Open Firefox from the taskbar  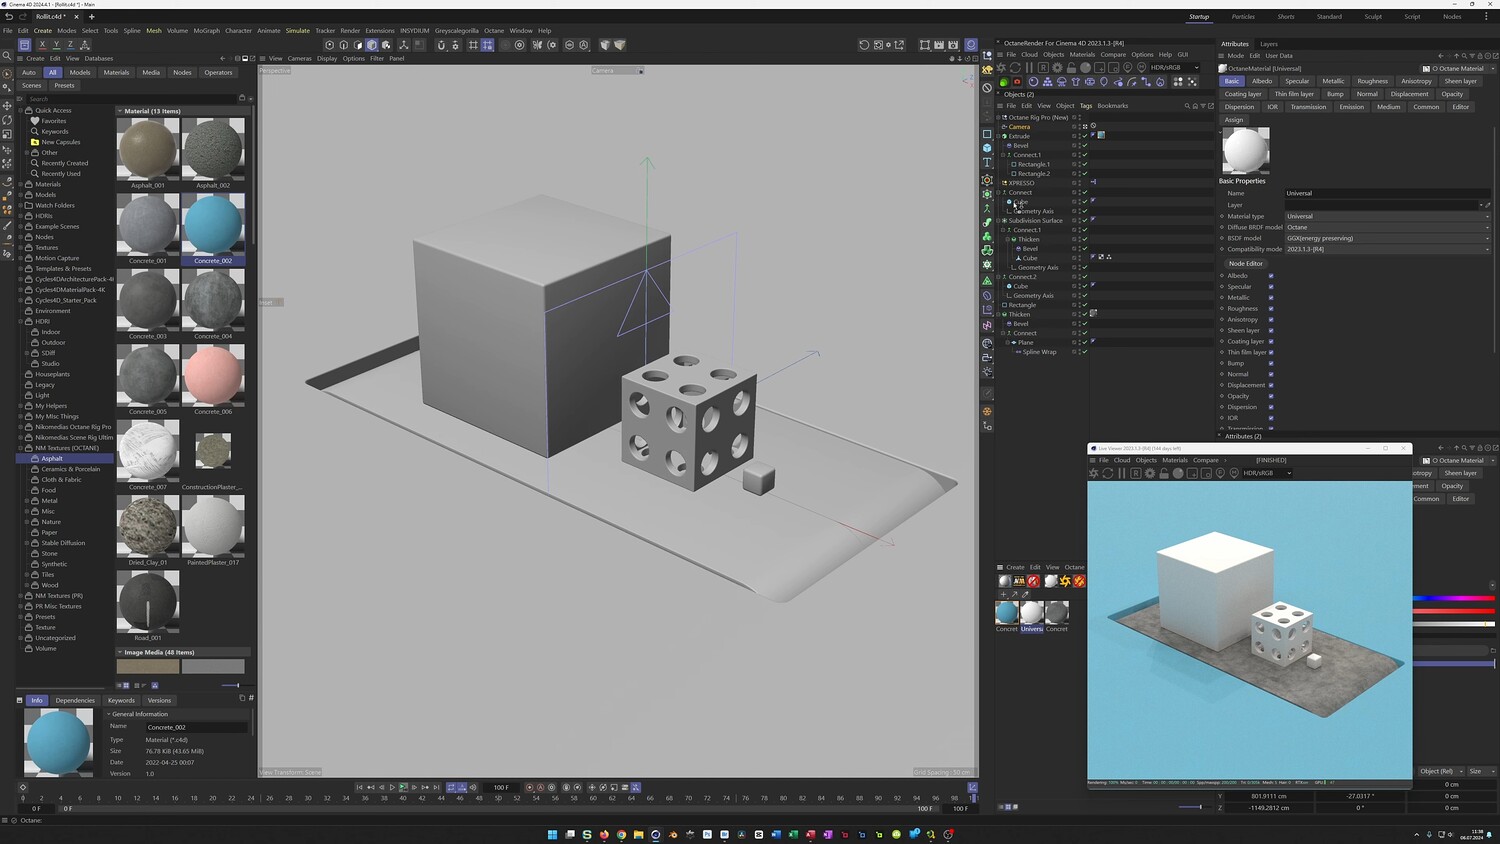coord(604,834)
